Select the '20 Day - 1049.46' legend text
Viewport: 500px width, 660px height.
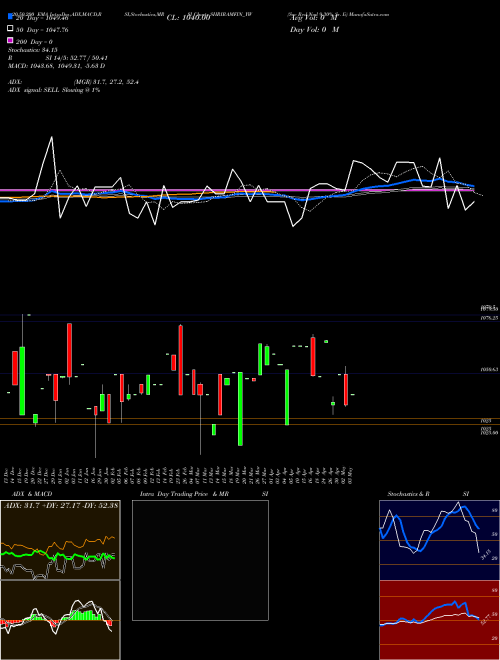click(42, 18)
